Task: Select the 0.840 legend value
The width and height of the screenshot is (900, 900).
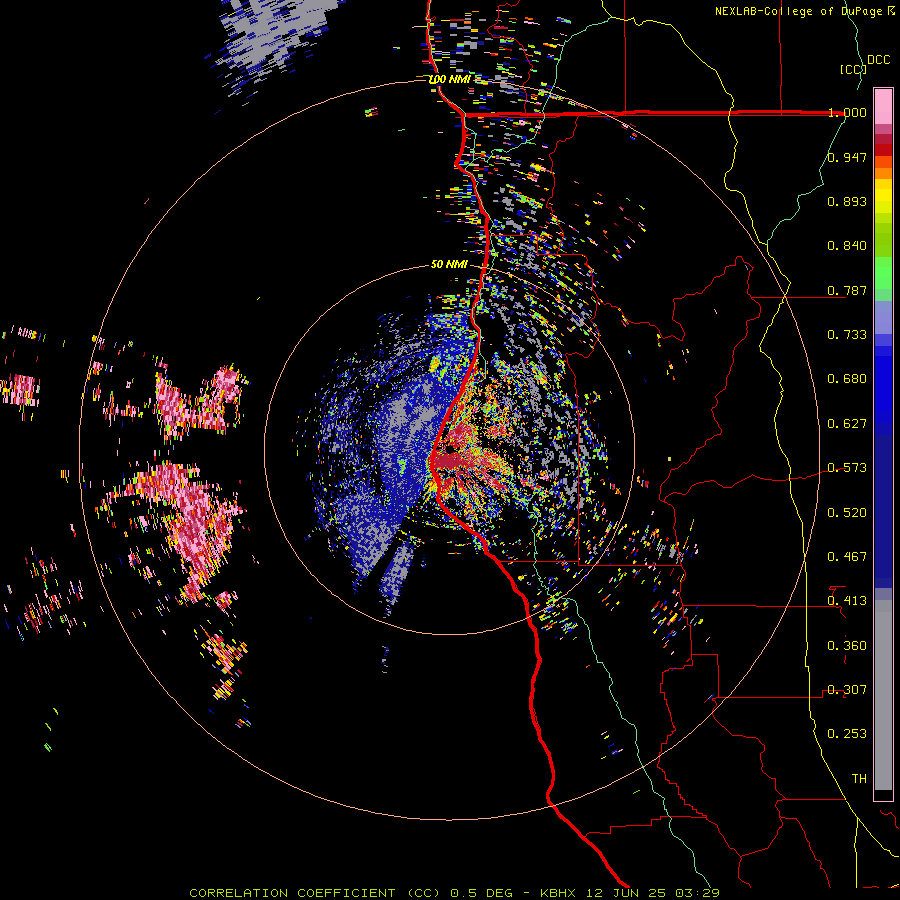Action: tap(847, 246)
